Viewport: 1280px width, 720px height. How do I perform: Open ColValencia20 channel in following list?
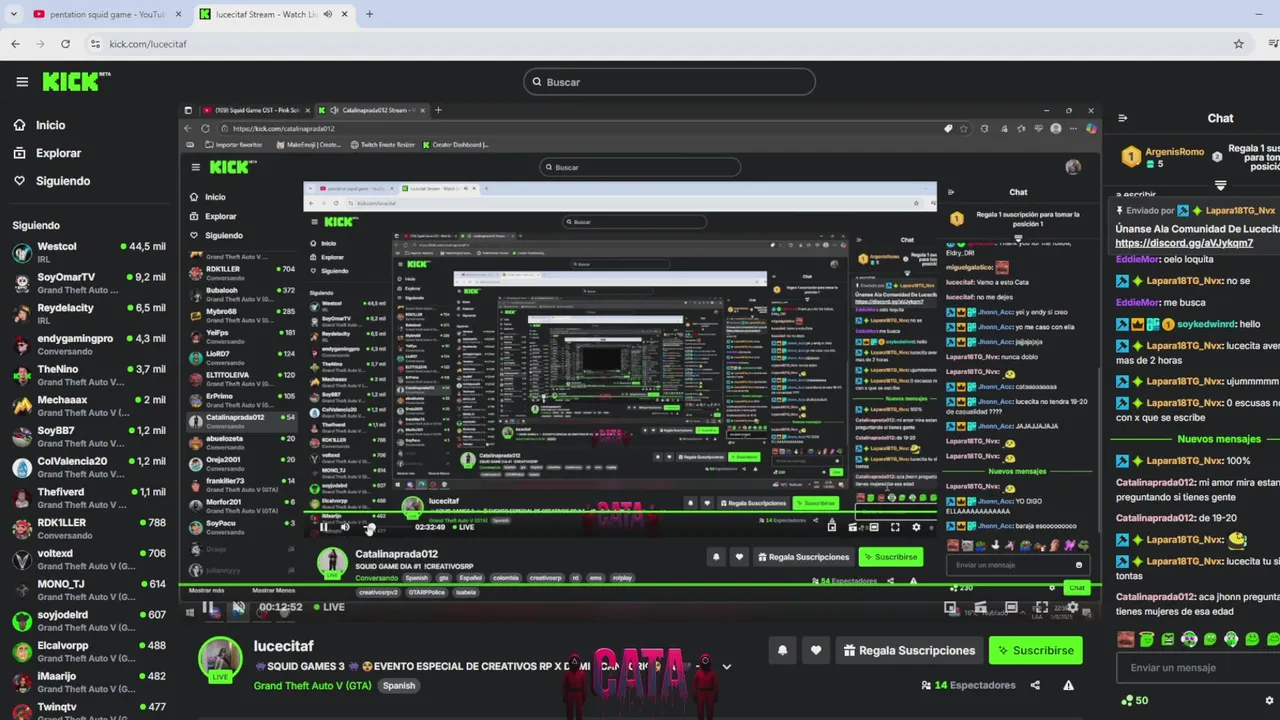coord(88,467)
